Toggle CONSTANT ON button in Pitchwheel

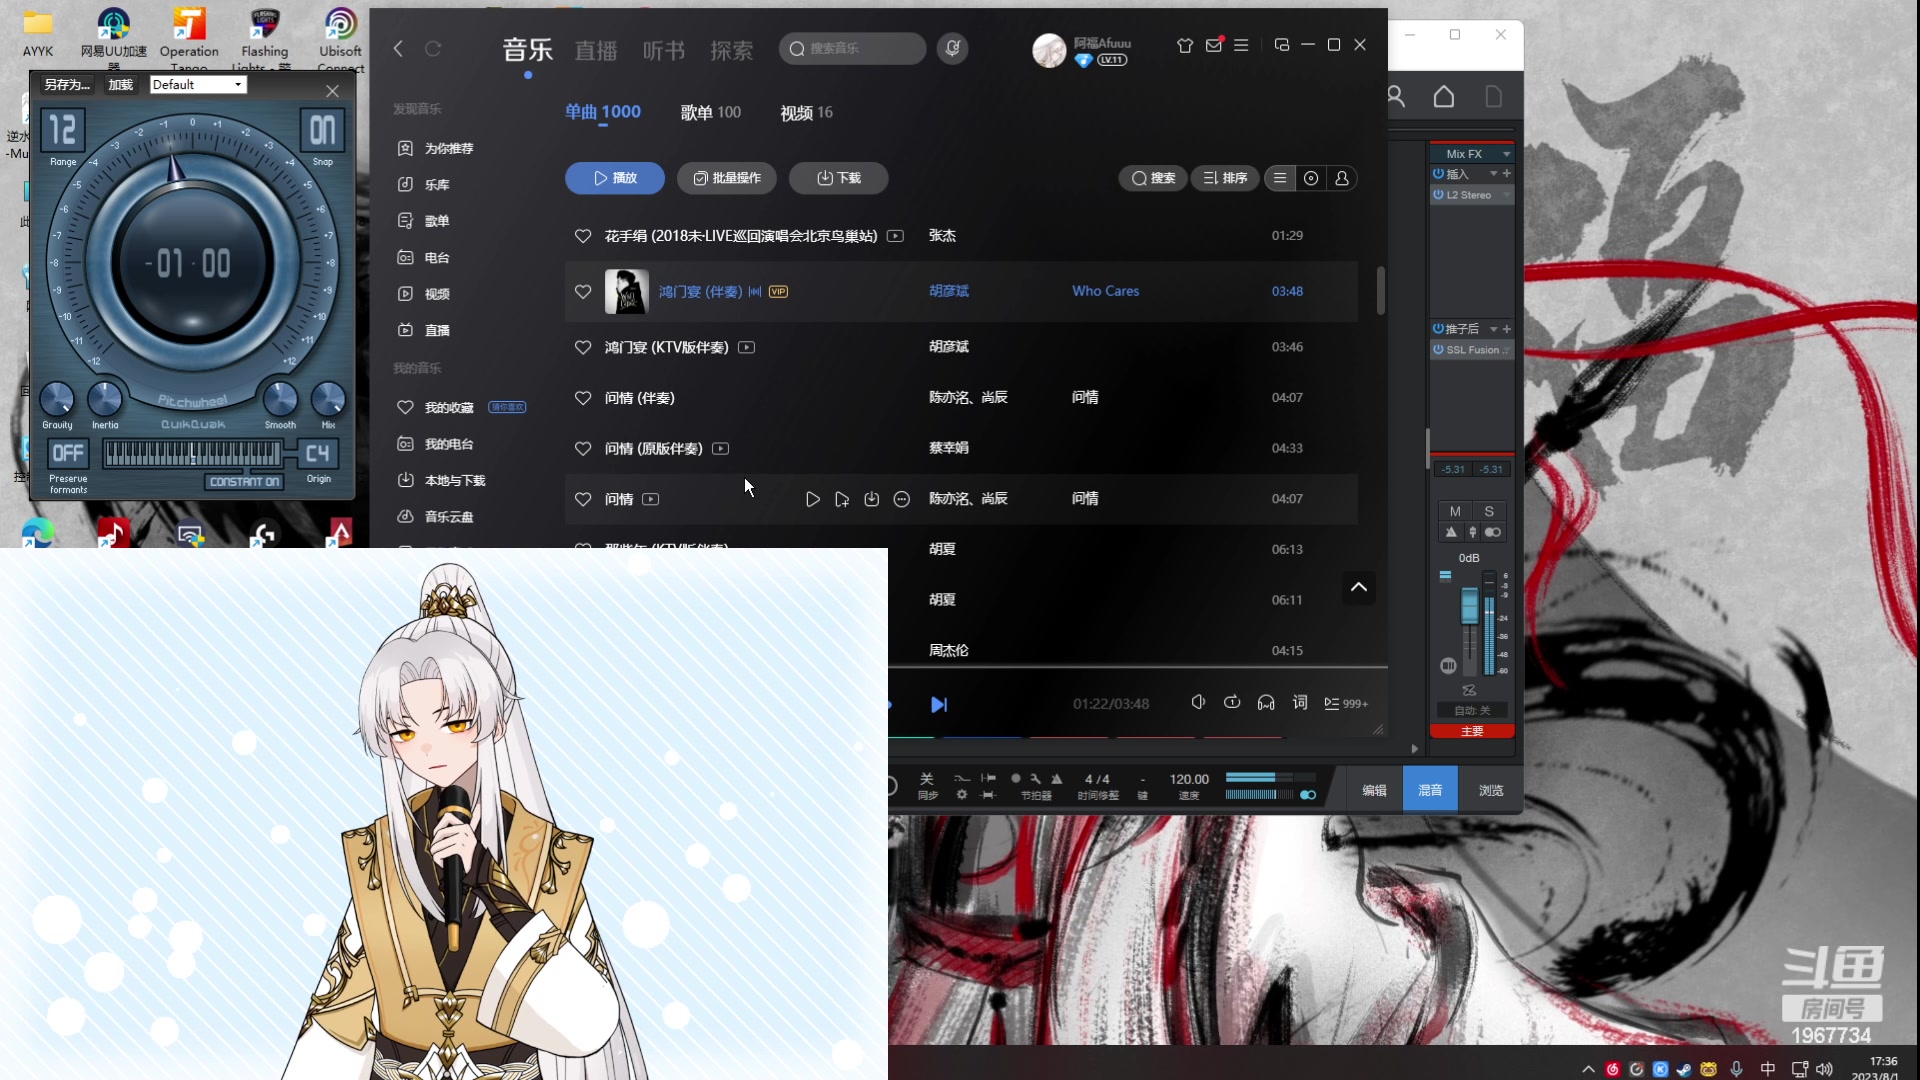(245, 482)
